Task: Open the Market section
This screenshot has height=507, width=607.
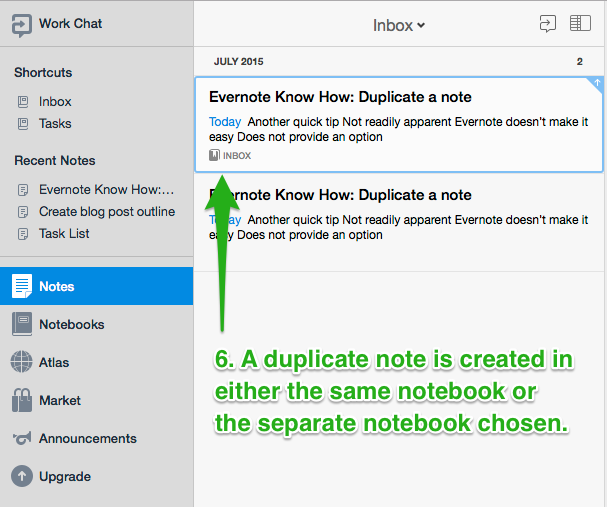Action: coord(60,400)
